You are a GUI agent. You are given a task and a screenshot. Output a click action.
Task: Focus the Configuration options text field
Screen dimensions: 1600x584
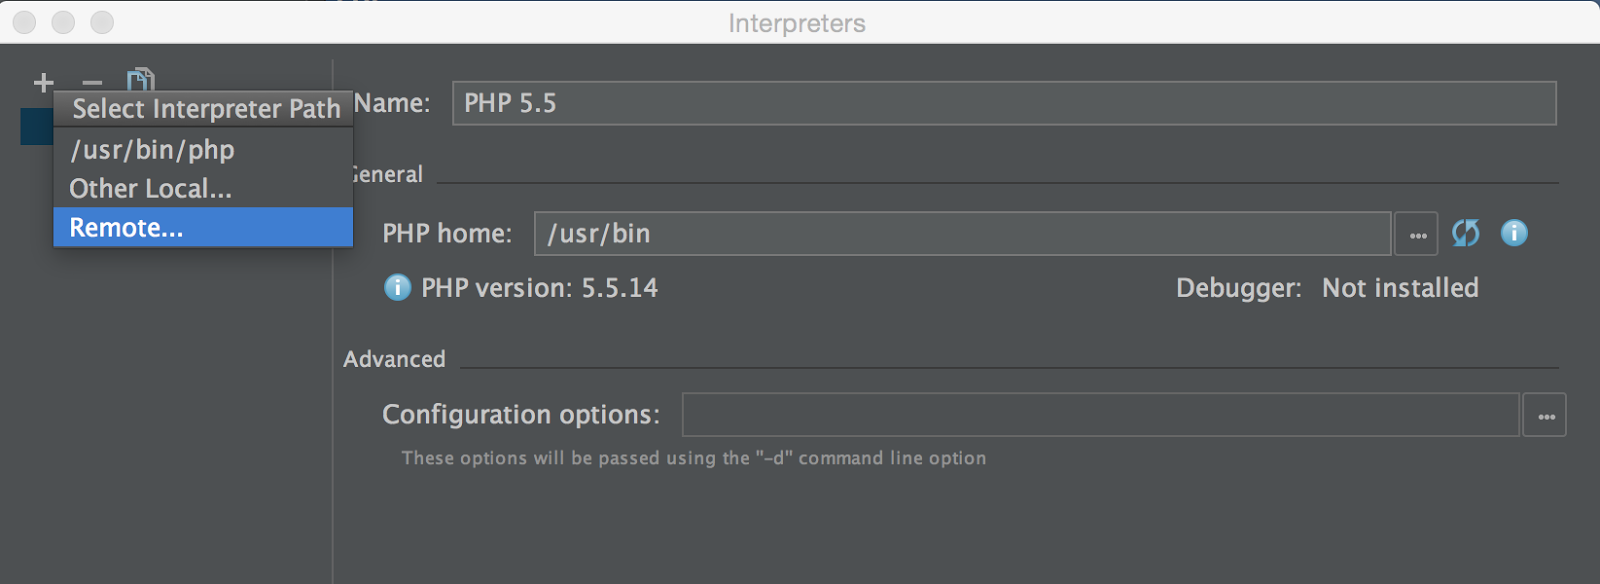[1100, 415]
